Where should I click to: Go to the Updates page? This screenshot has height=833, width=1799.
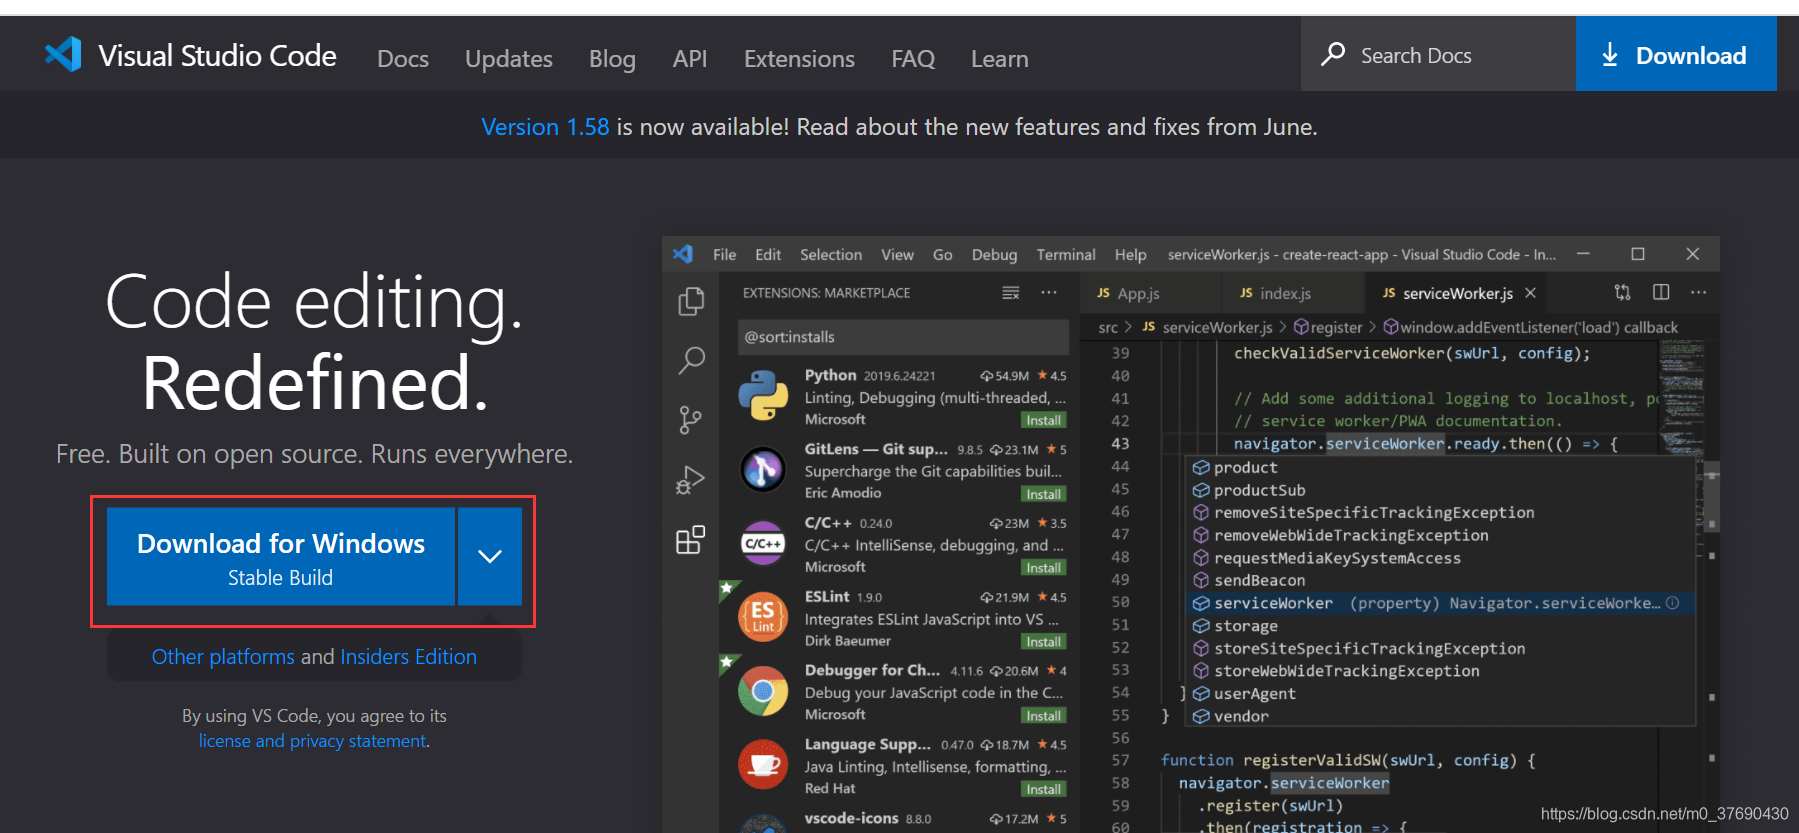point(509,59)
